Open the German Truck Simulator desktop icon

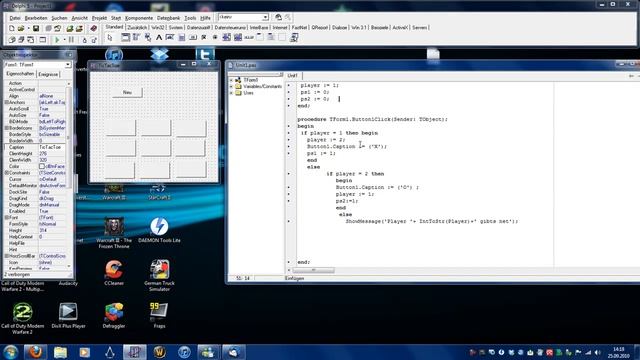159,276
